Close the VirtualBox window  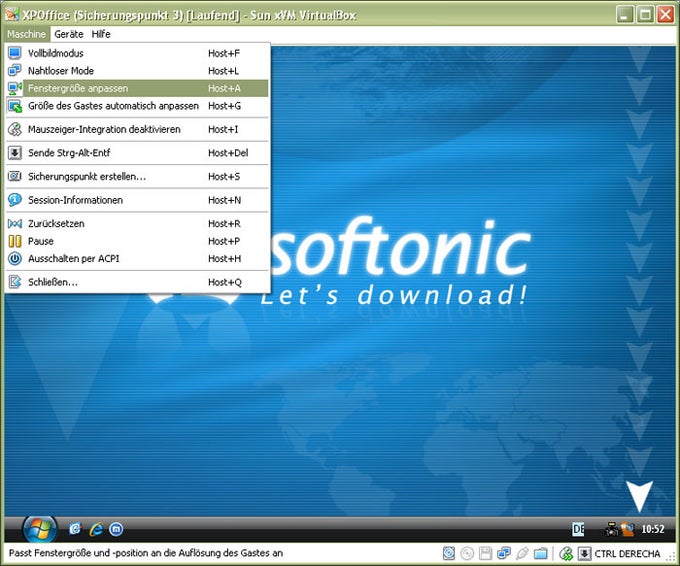tap(665, 14)
